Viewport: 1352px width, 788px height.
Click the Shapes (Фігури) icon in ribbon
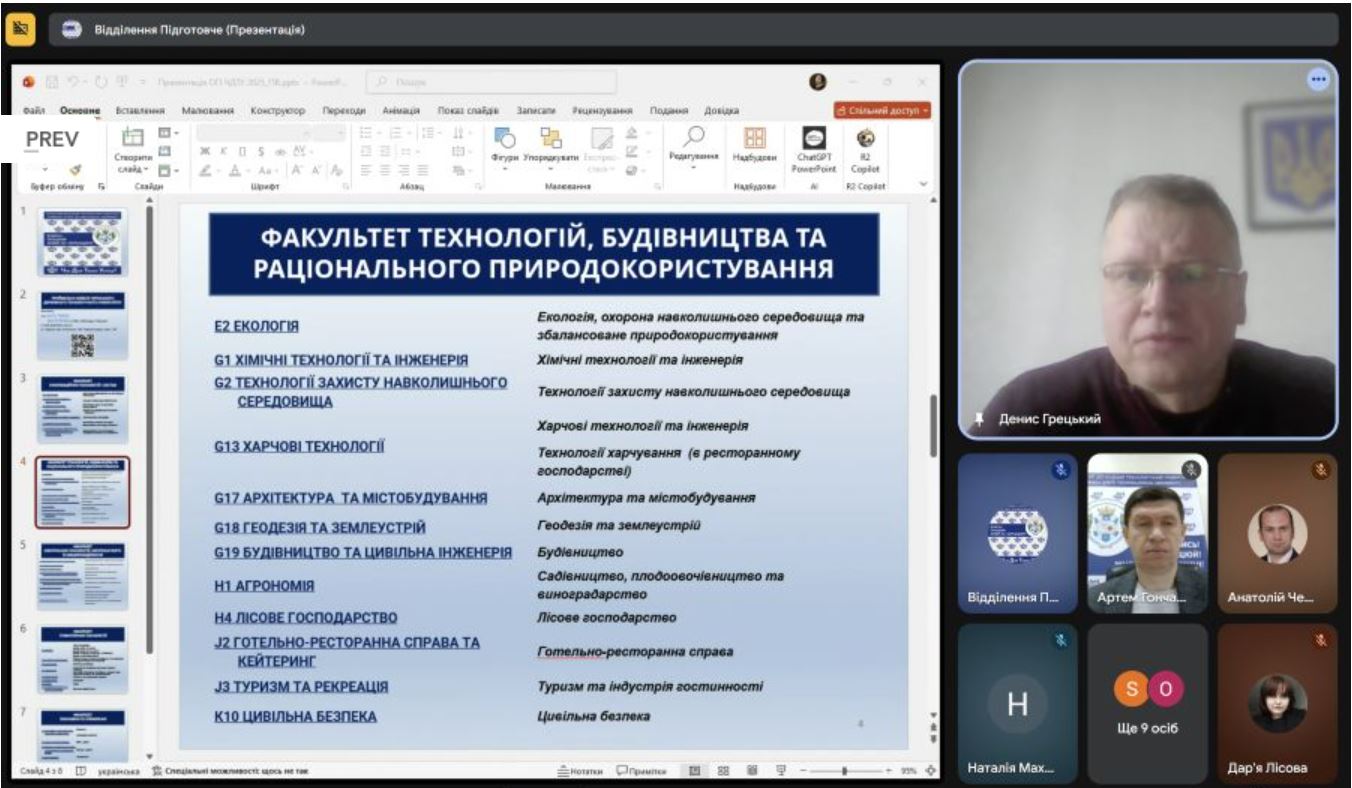click(x=505, y=137)
